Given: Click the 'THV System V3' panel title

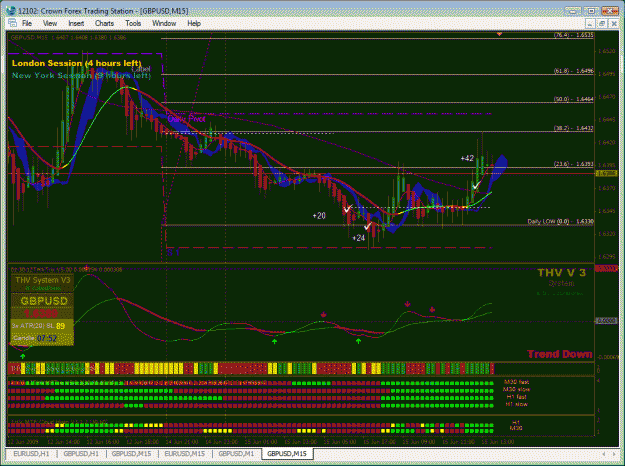Looking at the screenshot, I should coord(43,280).
